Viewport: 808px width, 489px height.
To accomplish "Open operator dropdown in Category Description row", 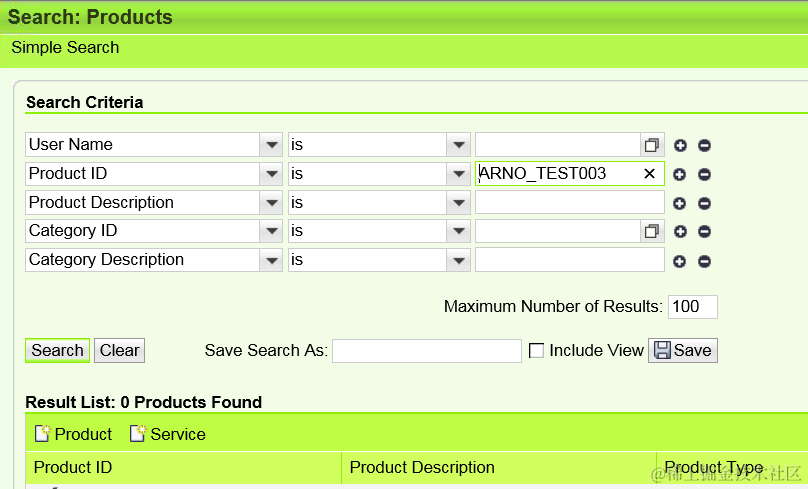I will click(x=459, y=260).
